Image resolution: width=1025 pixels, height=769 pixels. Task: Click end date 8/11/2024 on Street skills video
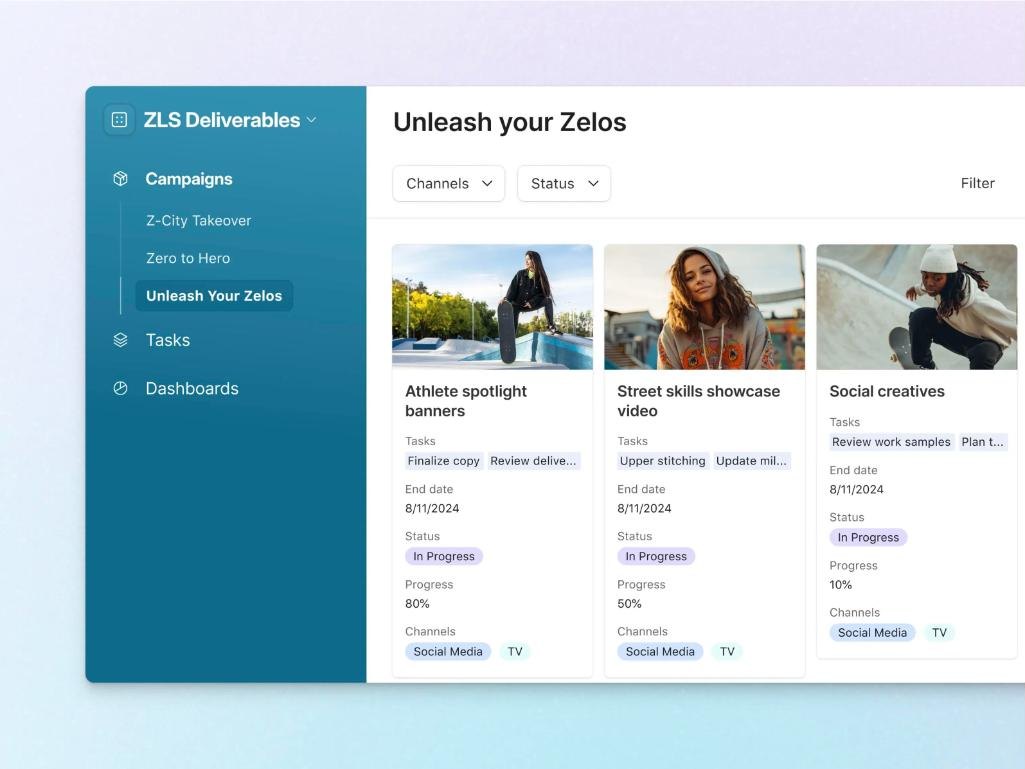[645, 508]
